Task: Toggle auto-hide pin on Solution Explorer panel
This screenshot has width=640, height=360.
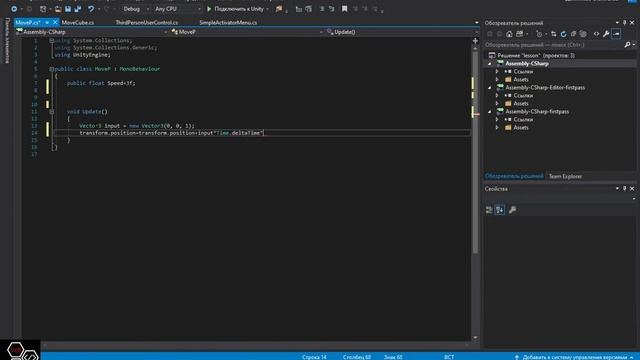Action: coord(624,23)
